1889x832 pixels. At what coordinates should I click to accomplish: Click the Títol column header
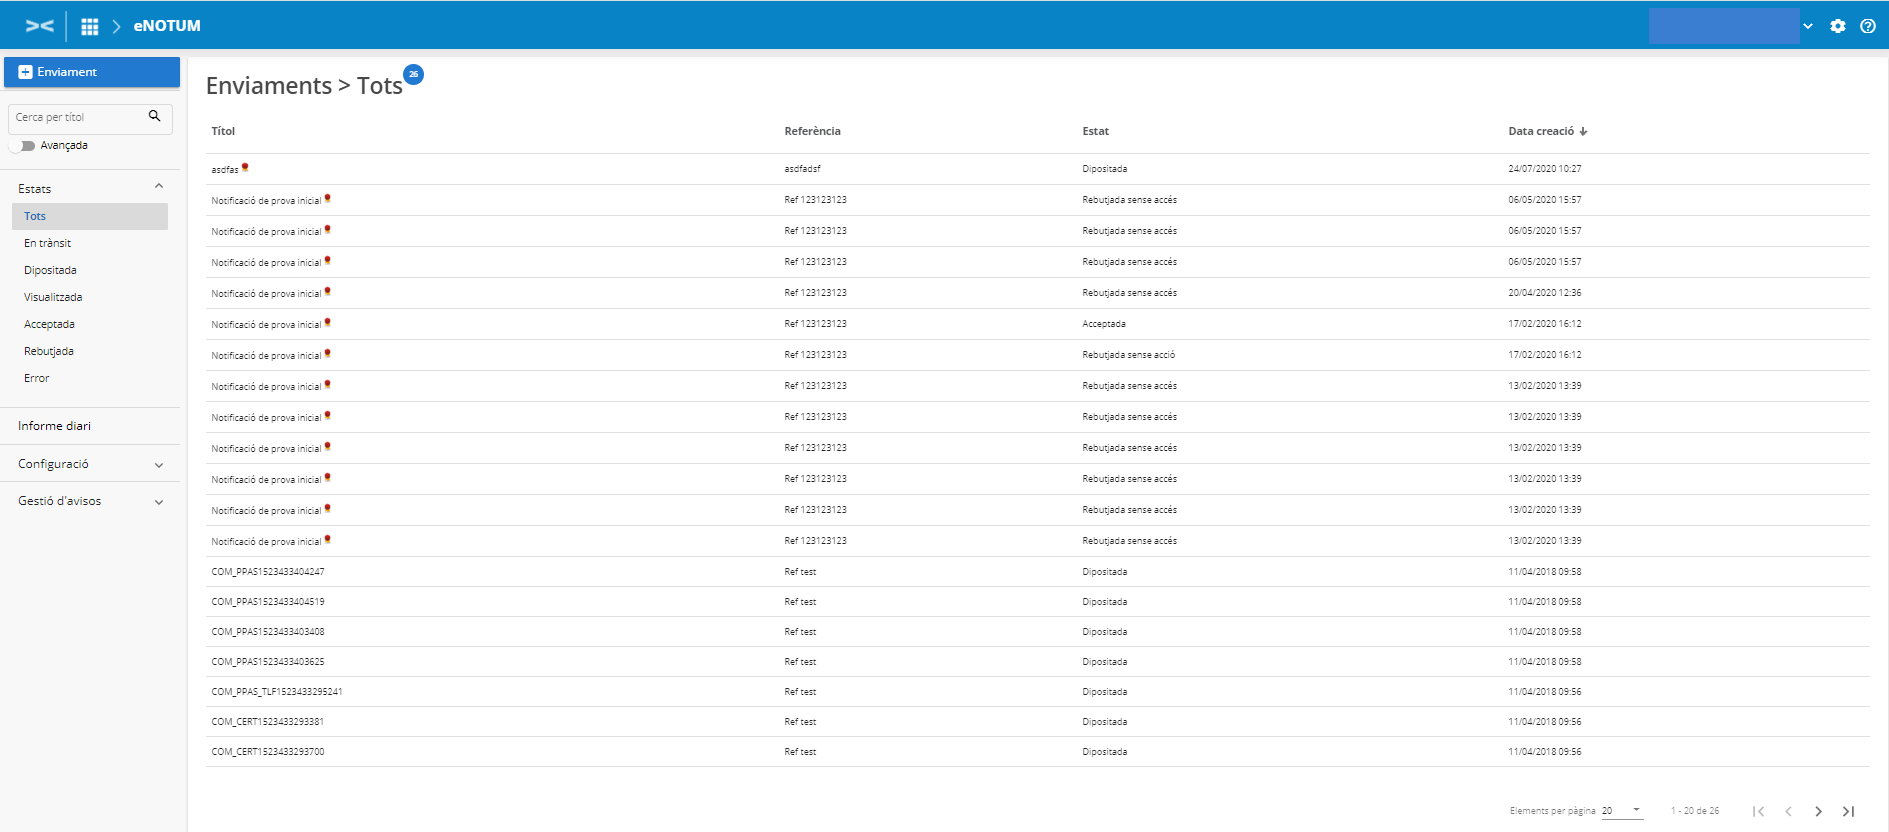tap(223, 131)
